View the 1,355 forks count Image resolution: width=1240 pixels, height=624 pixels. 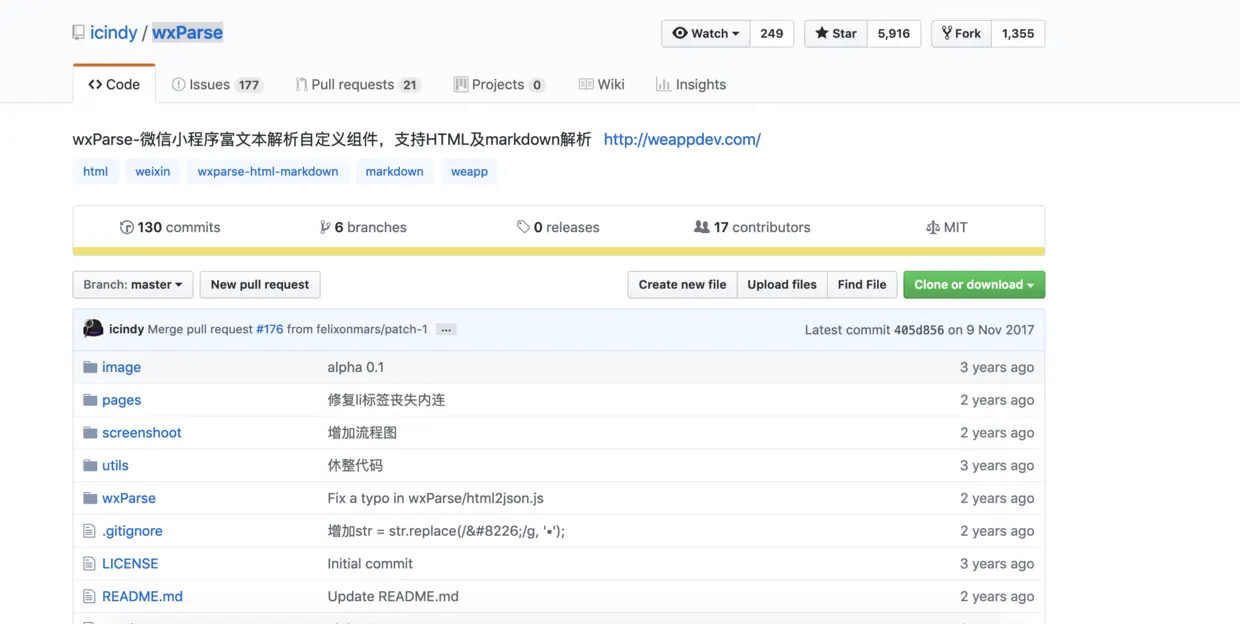coord(1018,33)
